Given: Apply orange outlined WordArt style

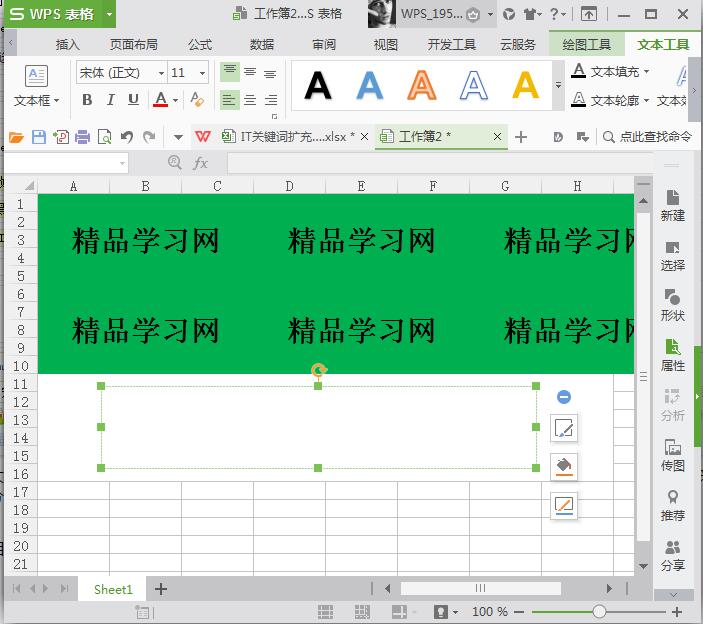Looking at the screenshot, I should pos(421,85).
